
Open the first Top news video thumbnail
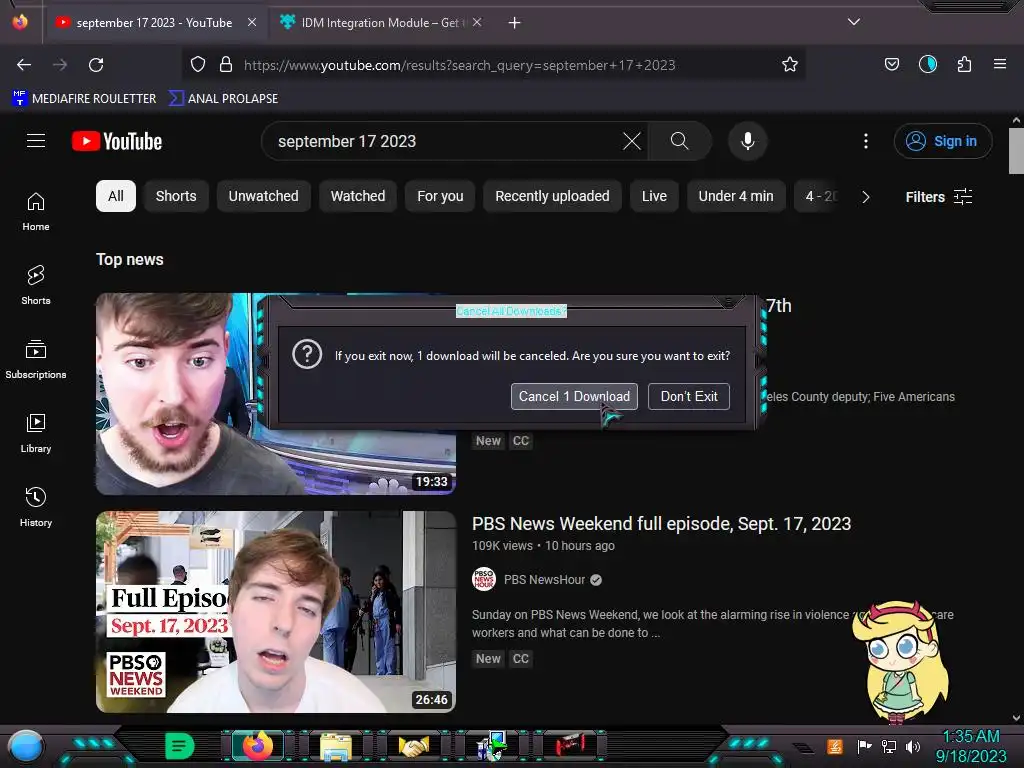coord(276,394)
